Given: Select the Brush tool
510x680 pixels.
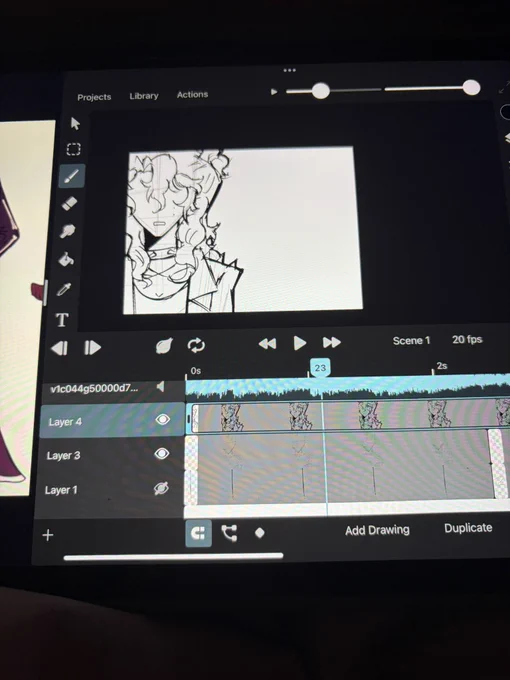Looking at the screenshot, I should (x=72, y=176).
